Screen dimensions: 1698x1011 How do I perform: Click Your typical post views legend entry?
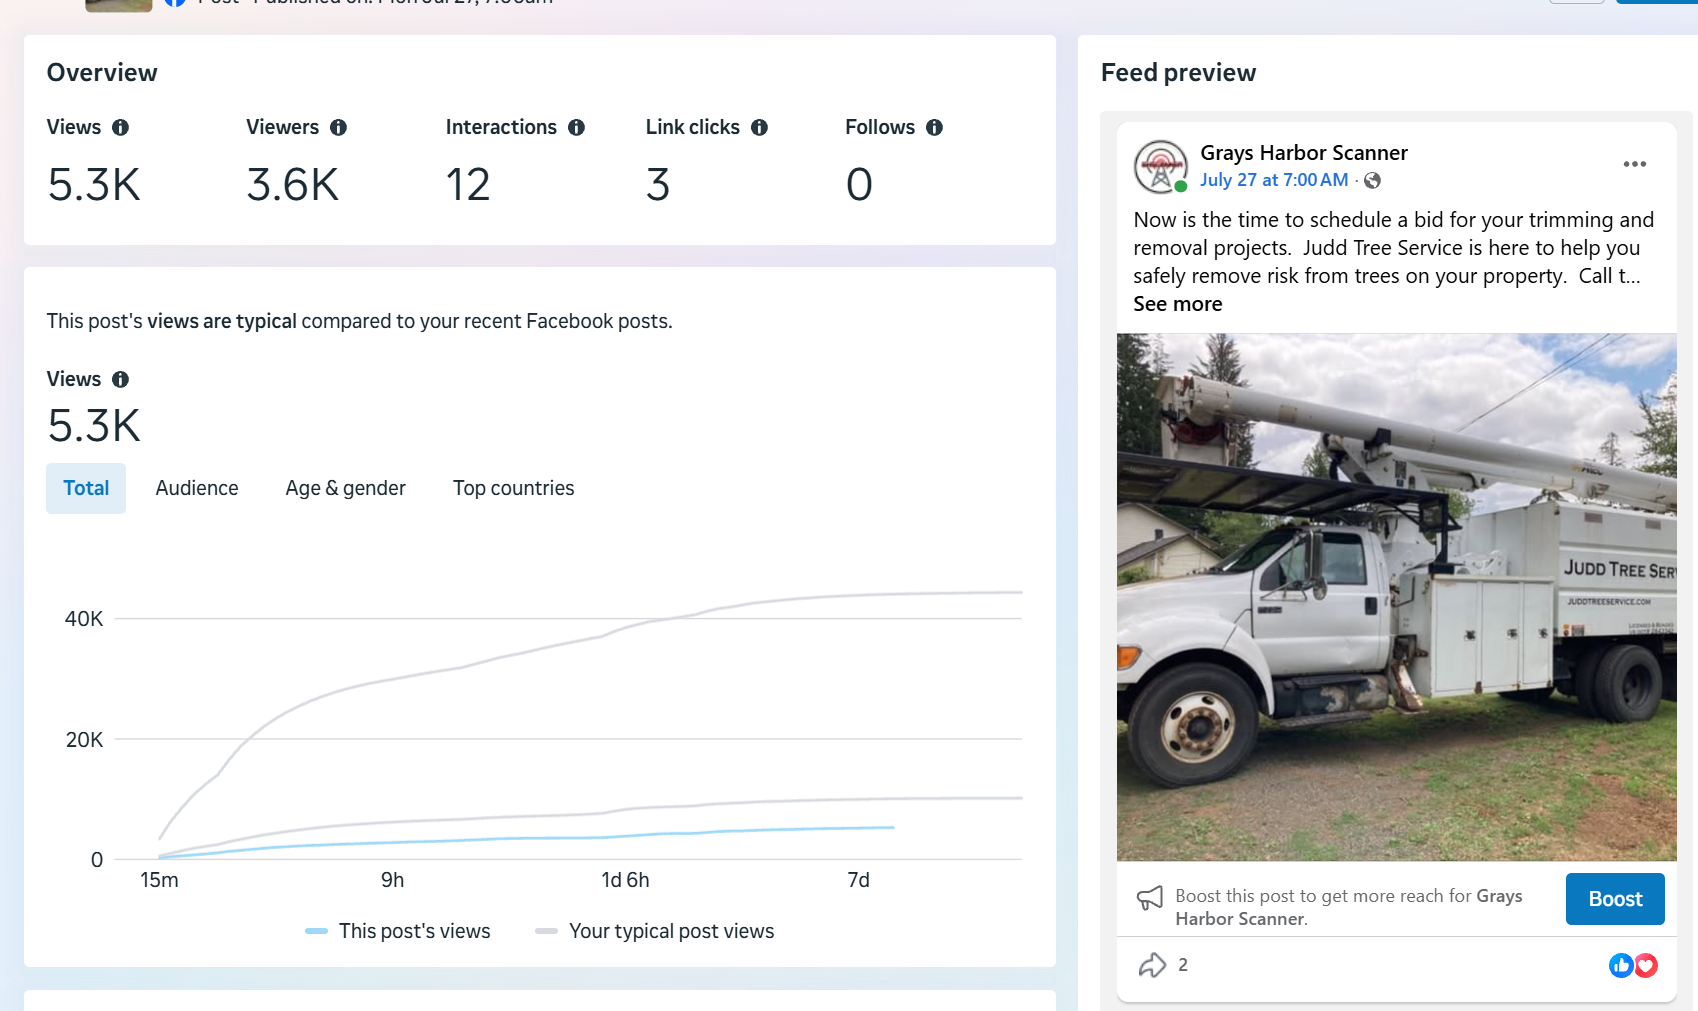pyautogui.click(x=655, y=931)
